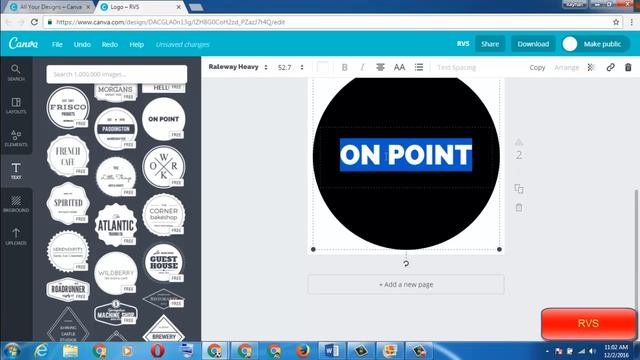The height and width of the screenshot is (360, 640).
Task: Open Firefox from the taskbar
Action: [x=302, y=351]
